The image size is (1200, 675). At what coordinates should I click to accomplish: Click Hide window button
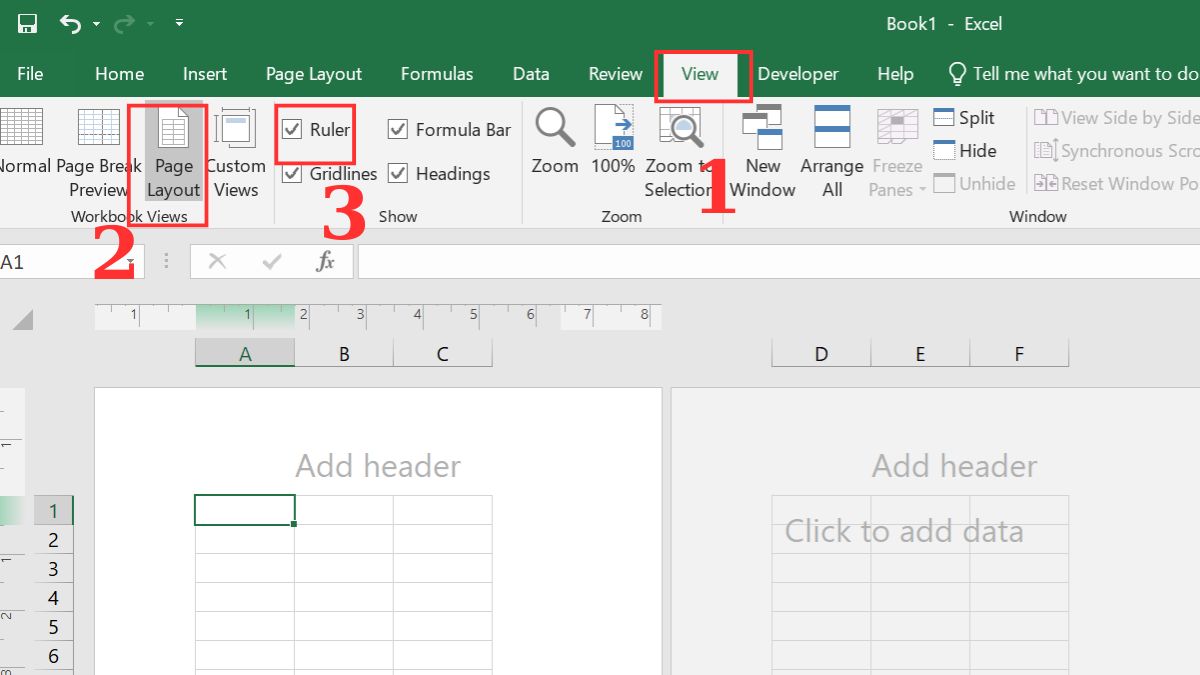click(965, 151)
